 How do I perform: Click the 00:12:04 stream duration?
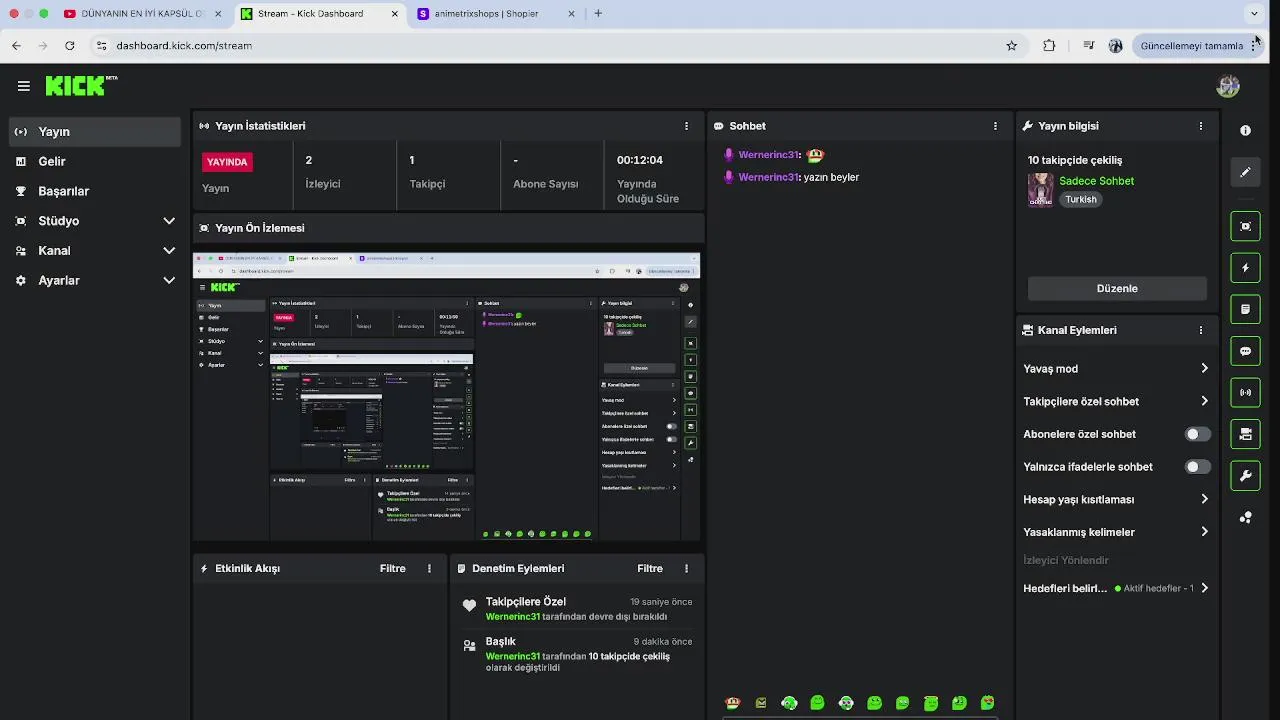(x=640, y=160)
